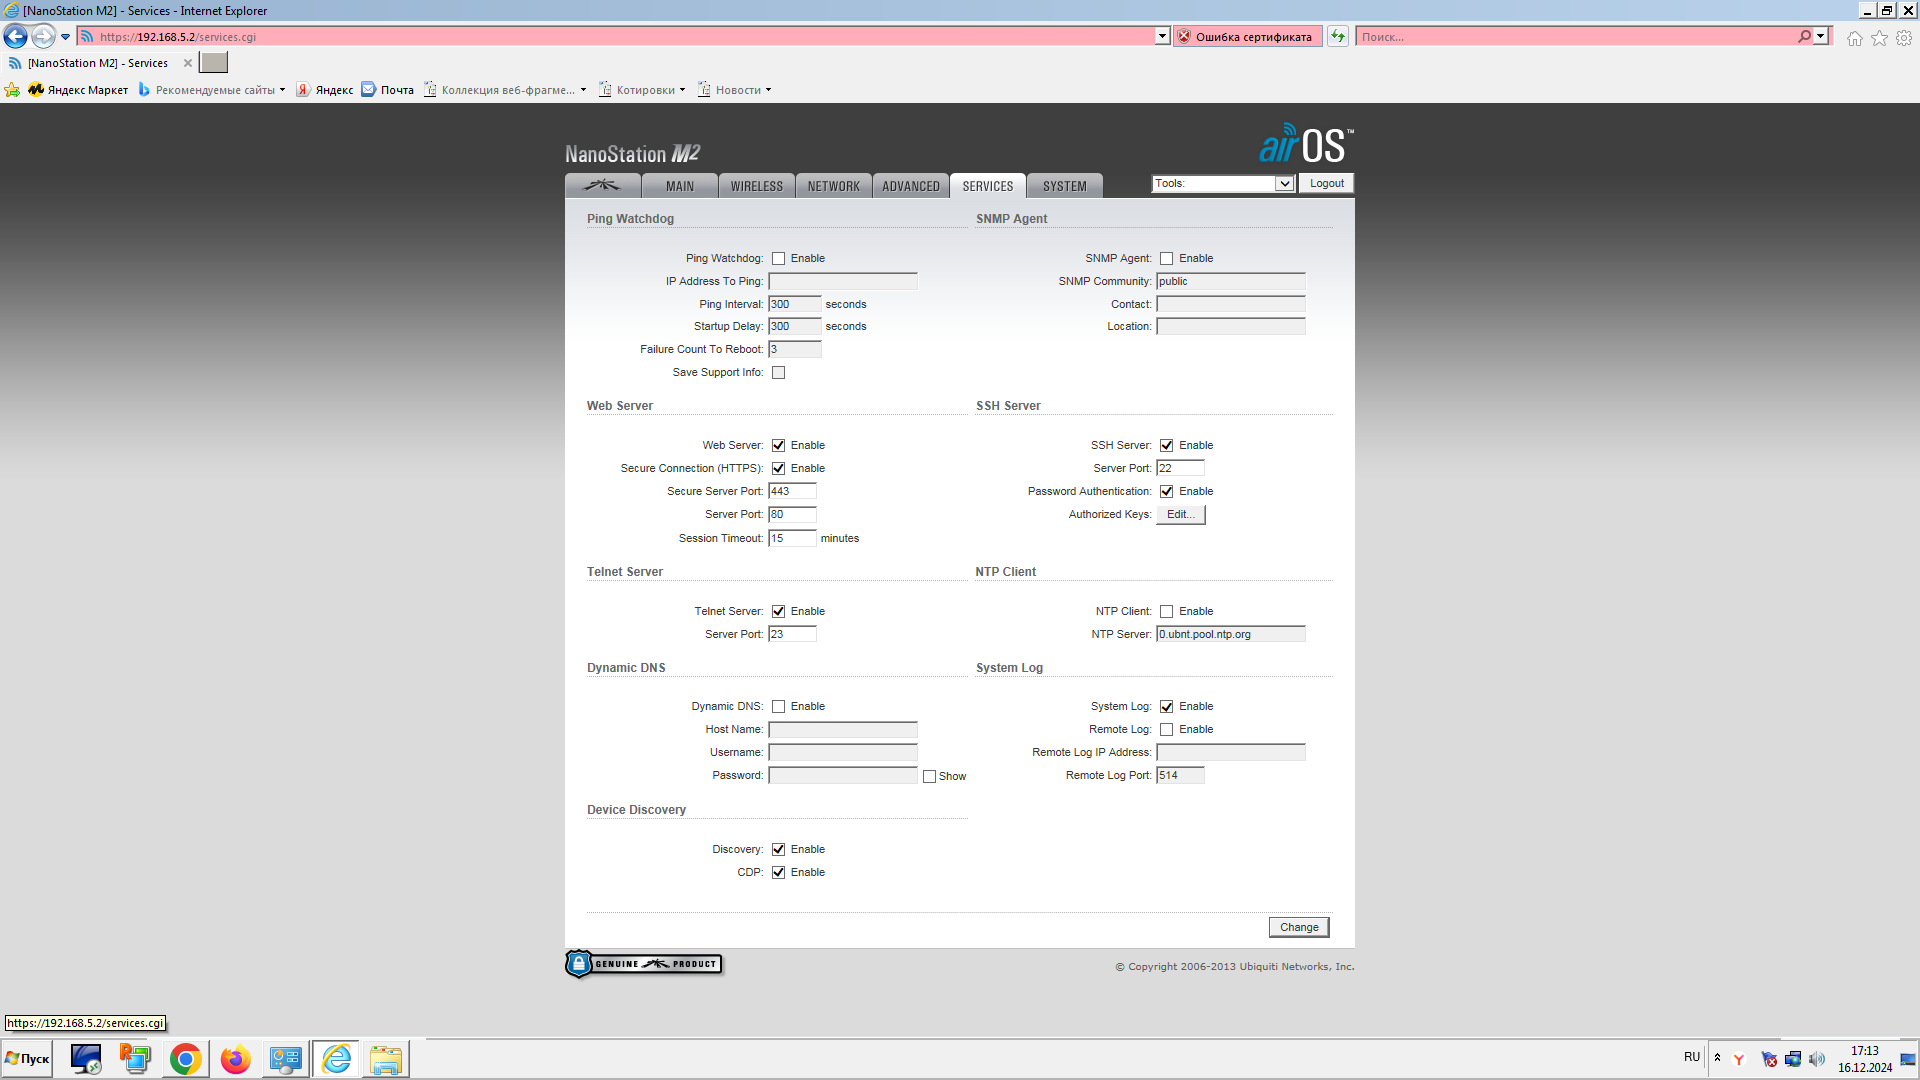Enable the NTP Client checkbox
The image size is (1920, 1080).
[1166, 612]
